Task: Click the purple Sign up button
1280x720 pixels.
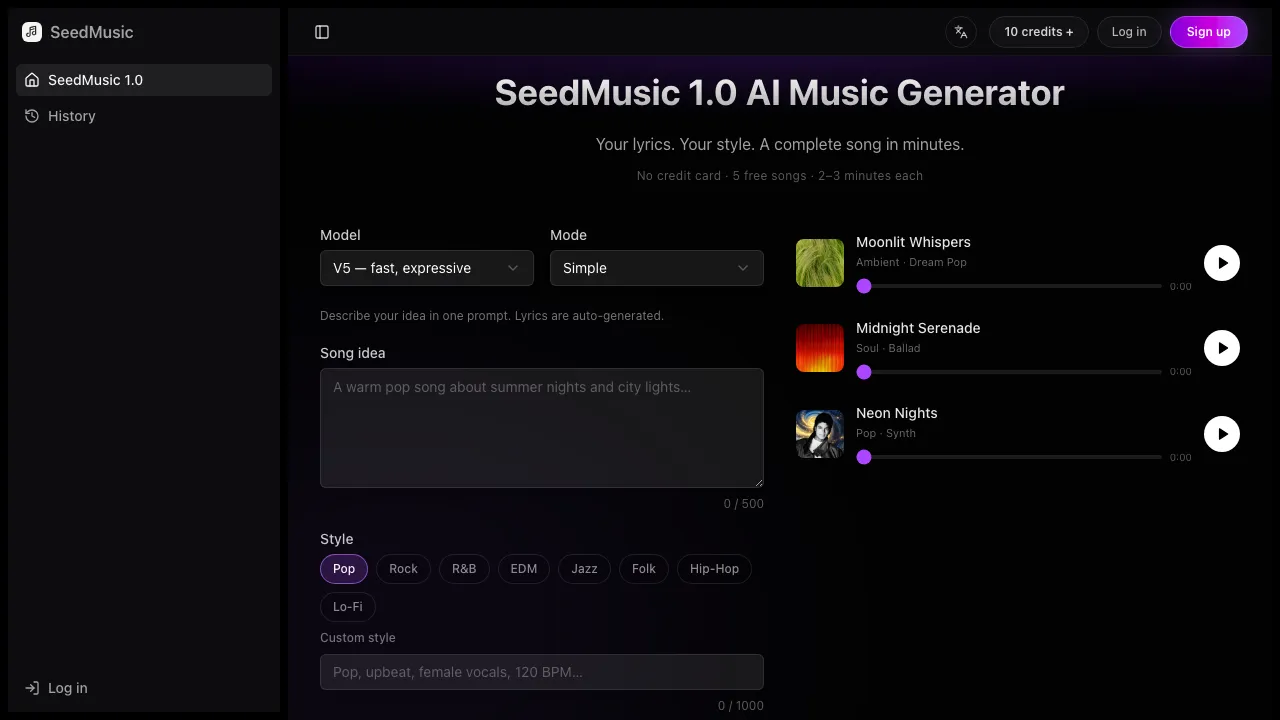Action: [1208, 32]
